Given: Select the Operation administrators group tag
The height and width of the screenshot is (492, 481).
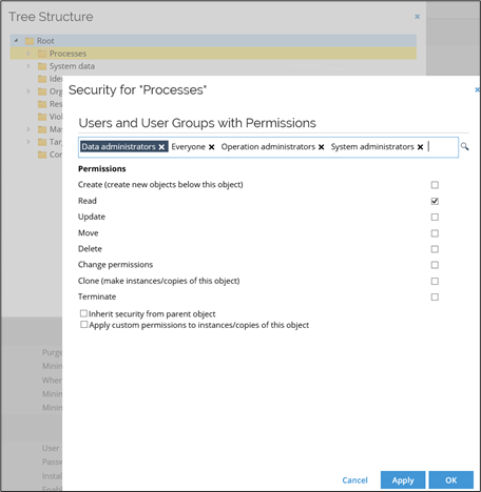Looking at the screenshot, I should [x=268, y=147].
